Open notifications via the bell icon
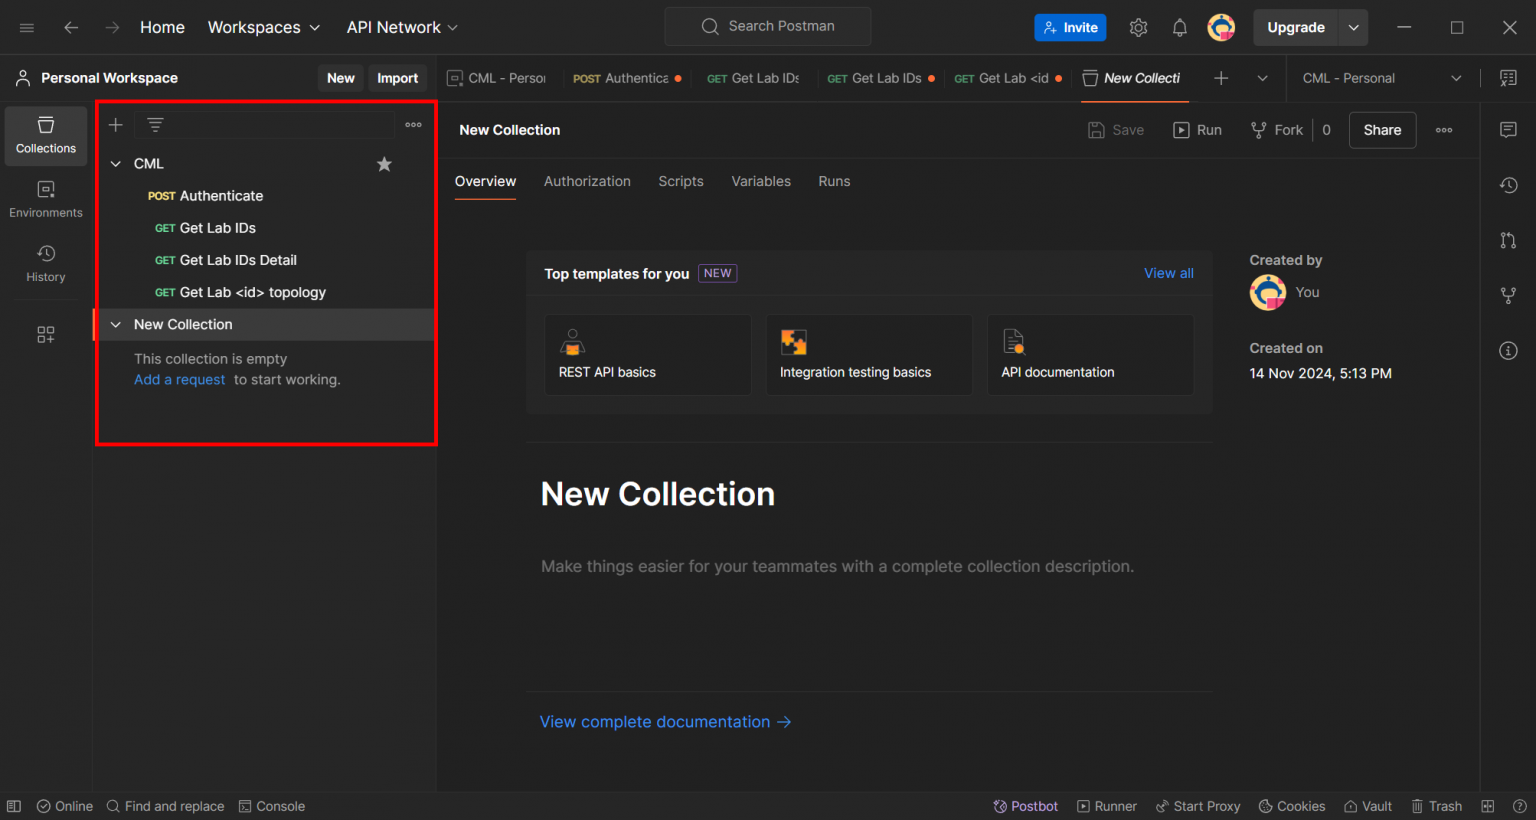Screen dimensions: 1536x820 1179,27
